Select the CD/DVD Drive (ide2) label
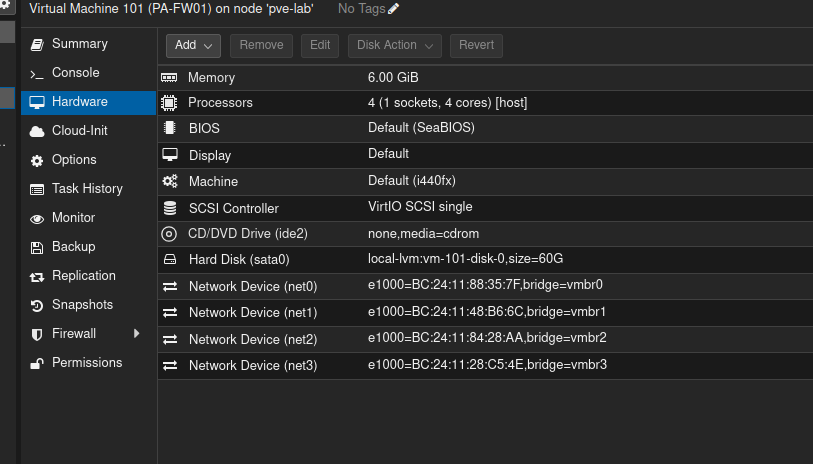The image size is (813, 464). [248, 234]
